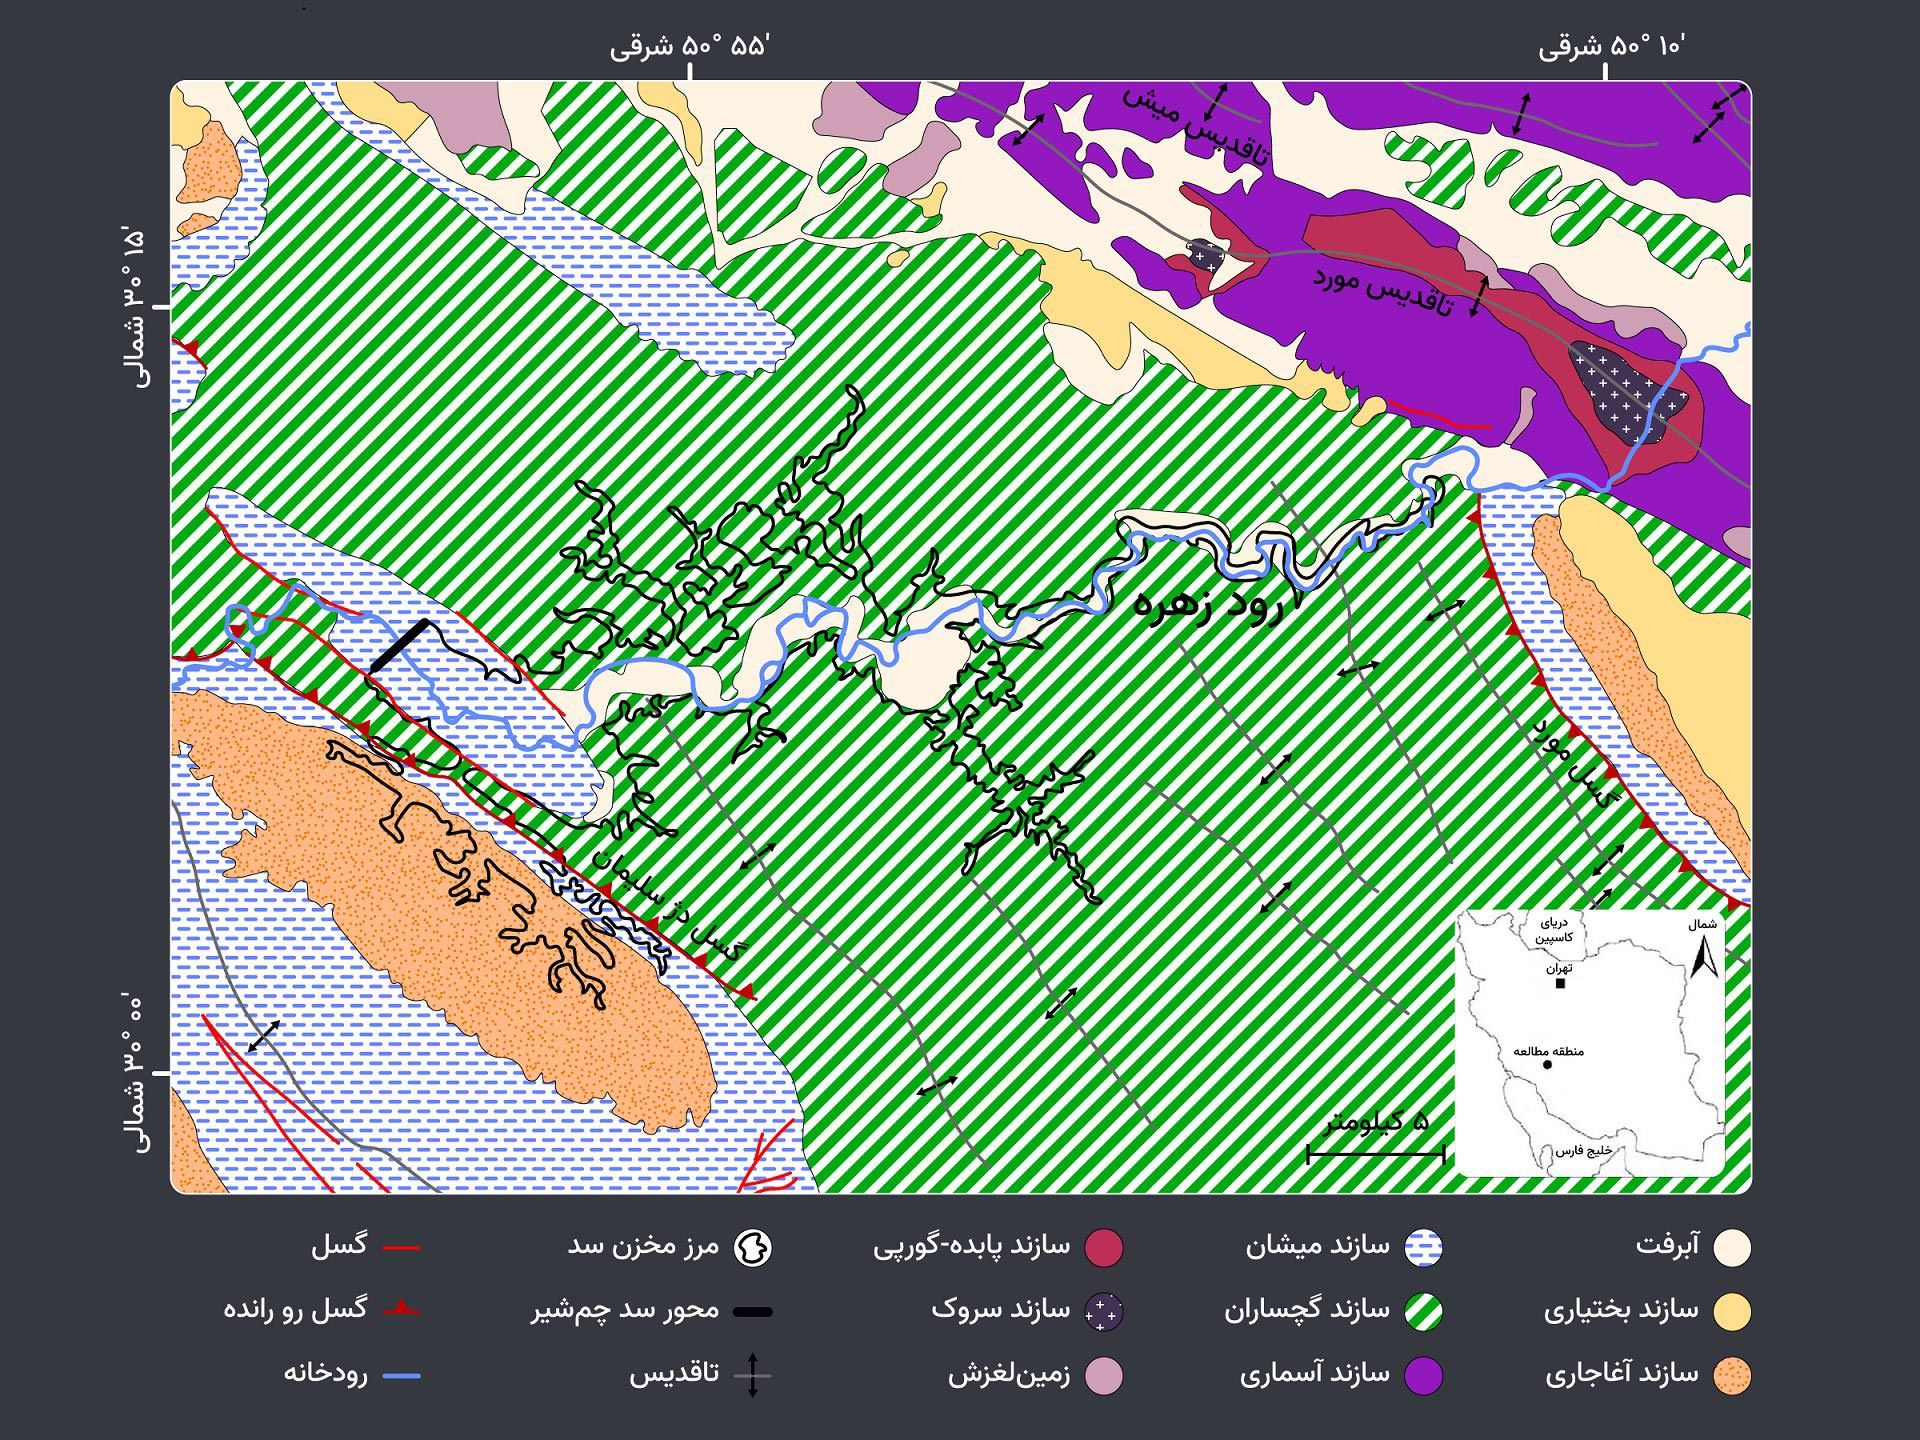Viewport: 1920px width, 1440px height.
Task: Click the dam reservoir boundary legend icon
Action: pyautogui.click(x=752, y=1247)
